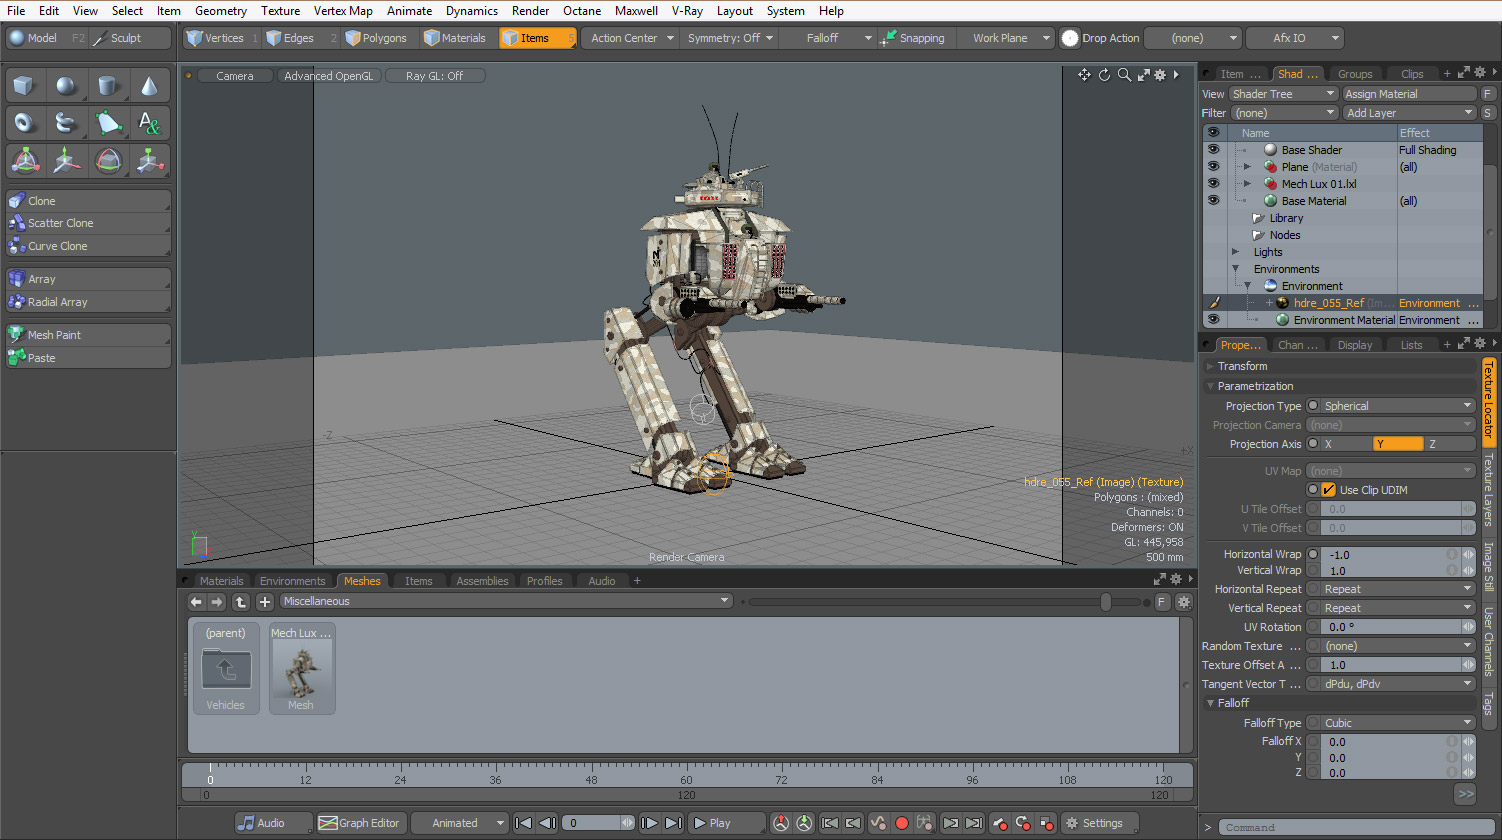Select the Mech Lux mesh thumbnail
Screen dimensions: 1502x840
point(301,668)
